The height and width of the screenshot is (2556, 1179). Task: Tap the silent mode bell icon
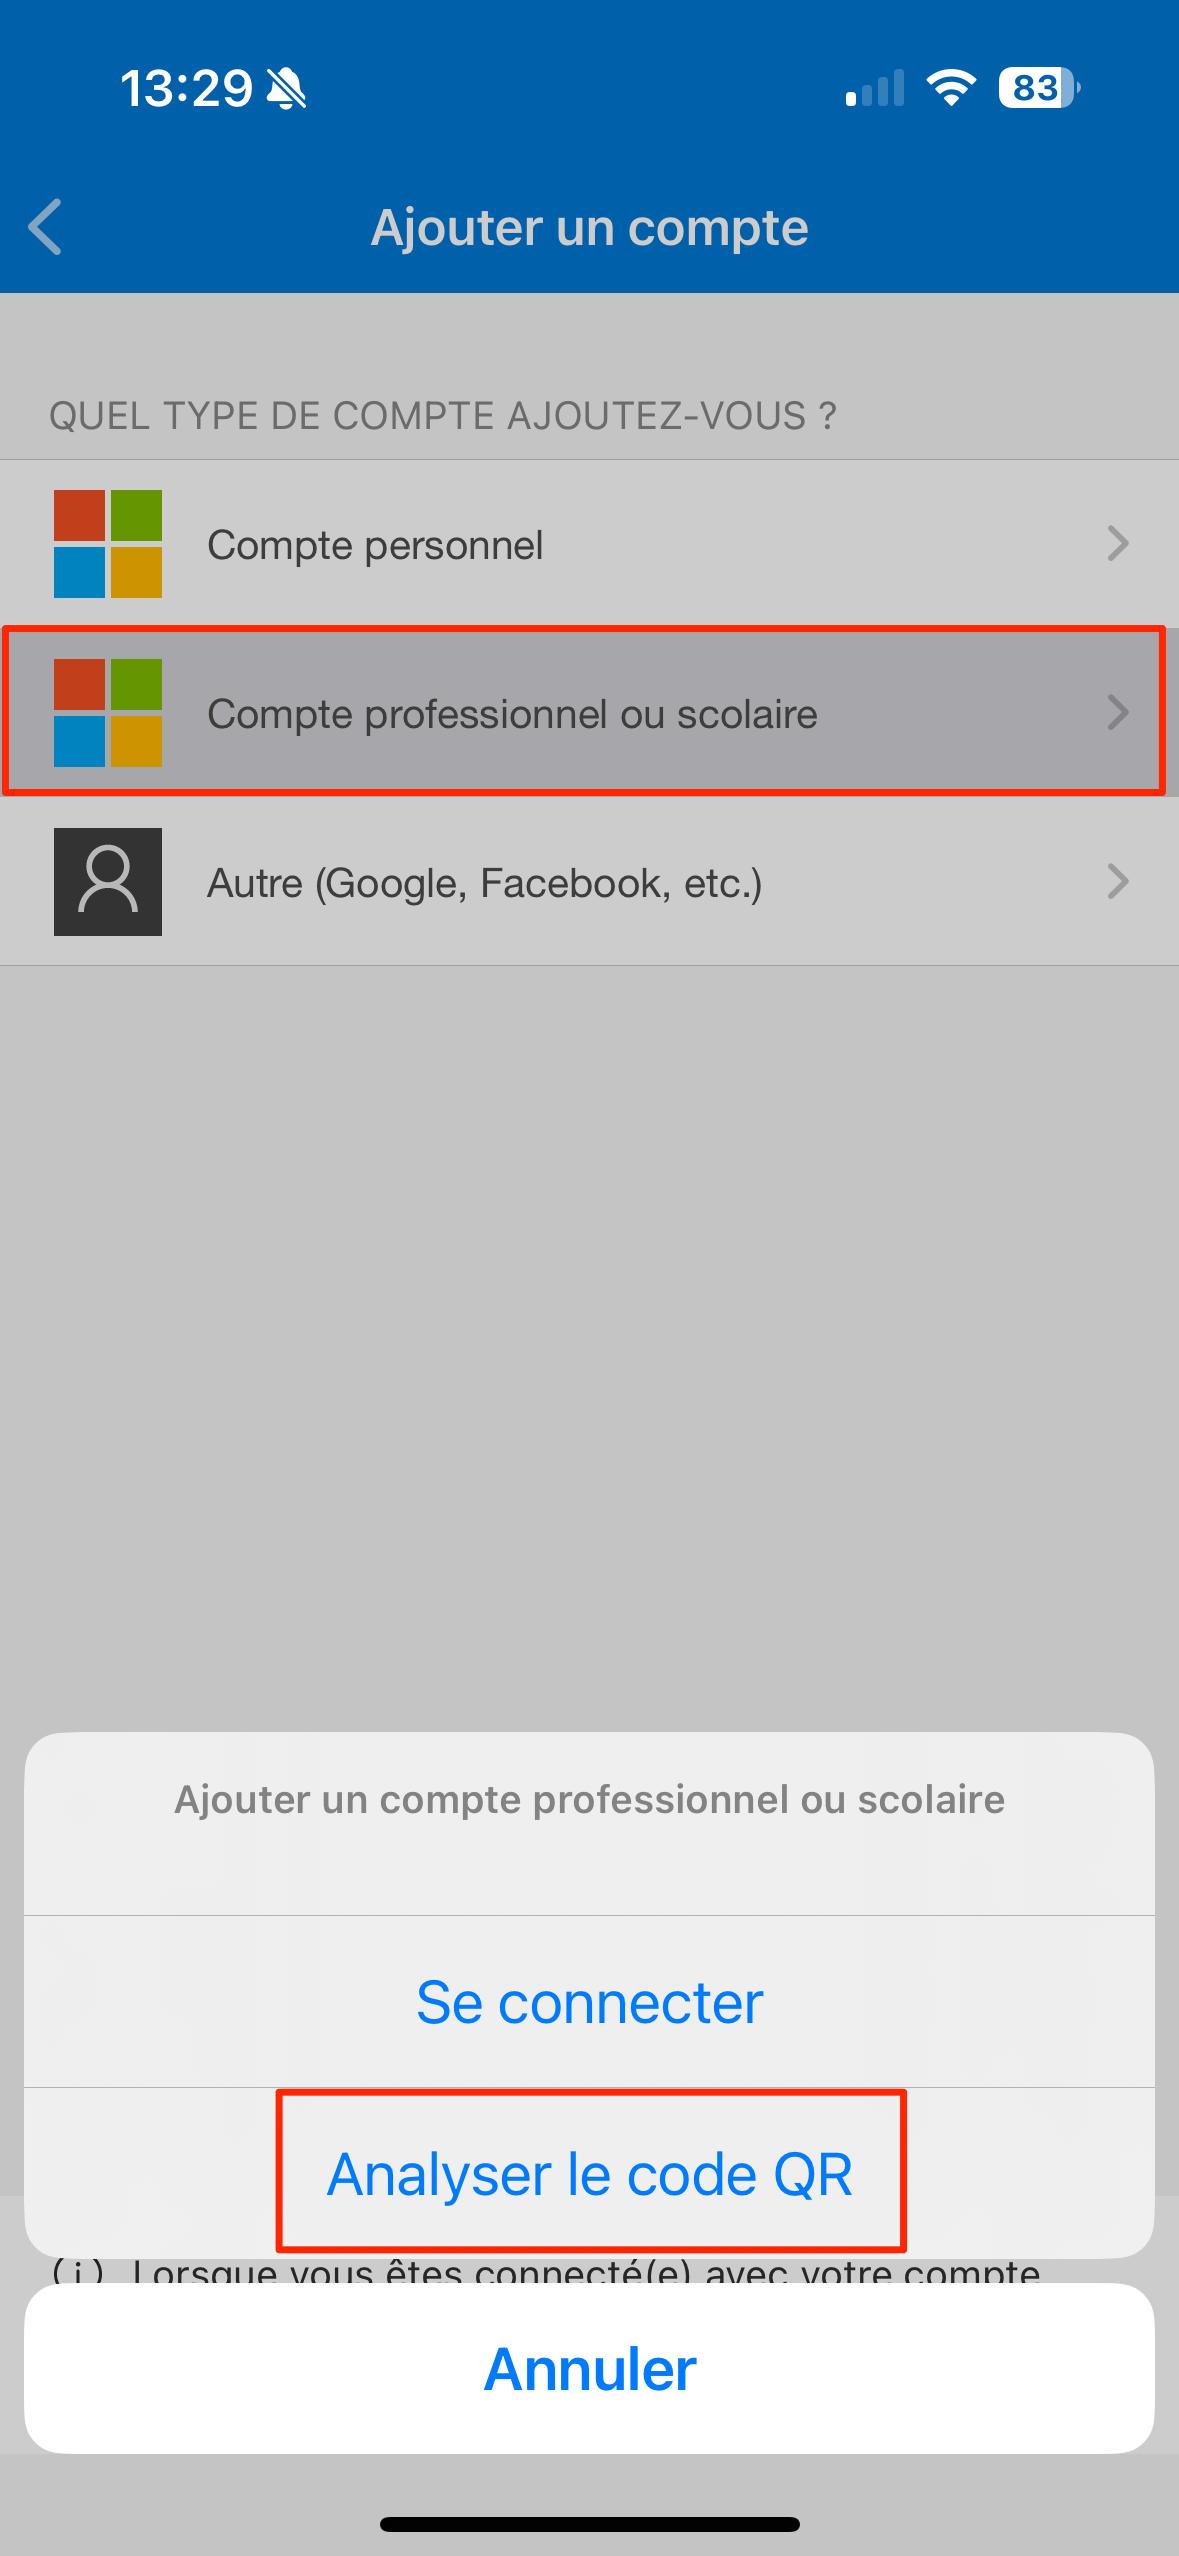click(x=287, y=89)
